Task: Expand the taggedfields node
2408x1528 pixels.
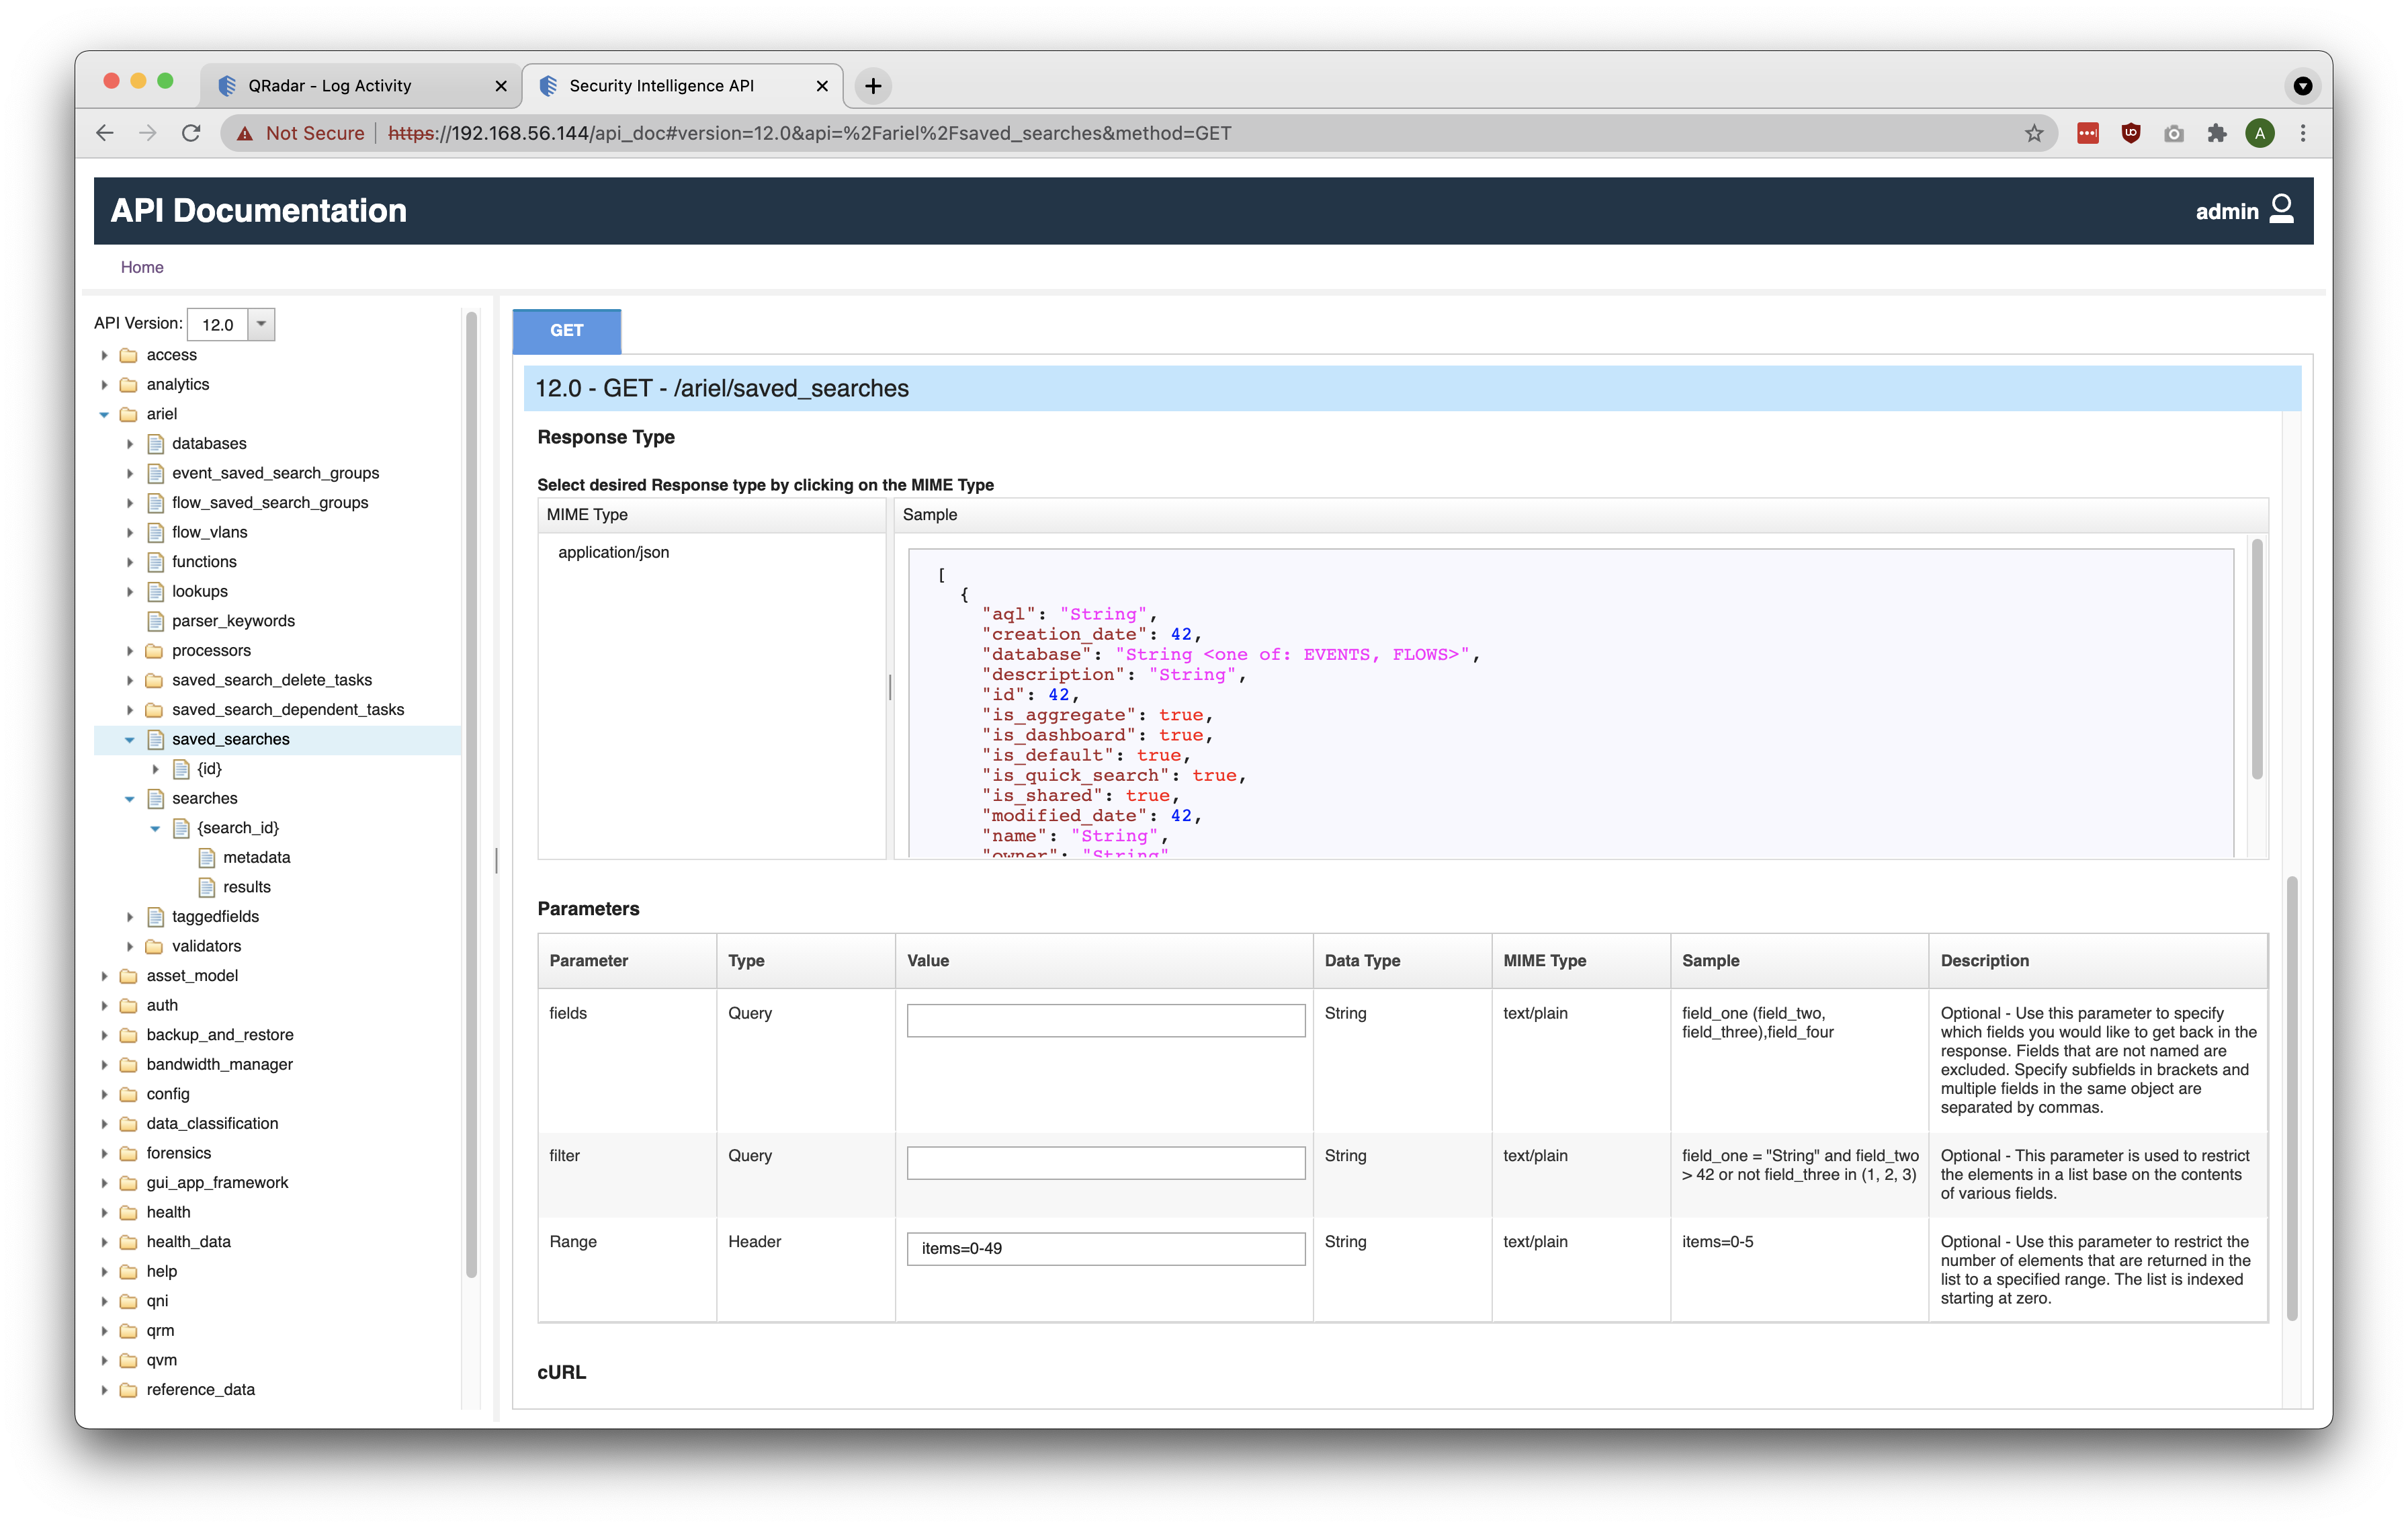Action: click(130, 916)
